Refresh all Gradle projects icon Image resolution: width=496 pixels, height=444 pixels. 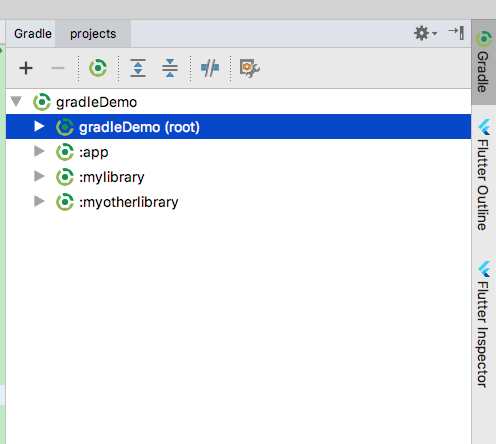[x=98, y=68]
